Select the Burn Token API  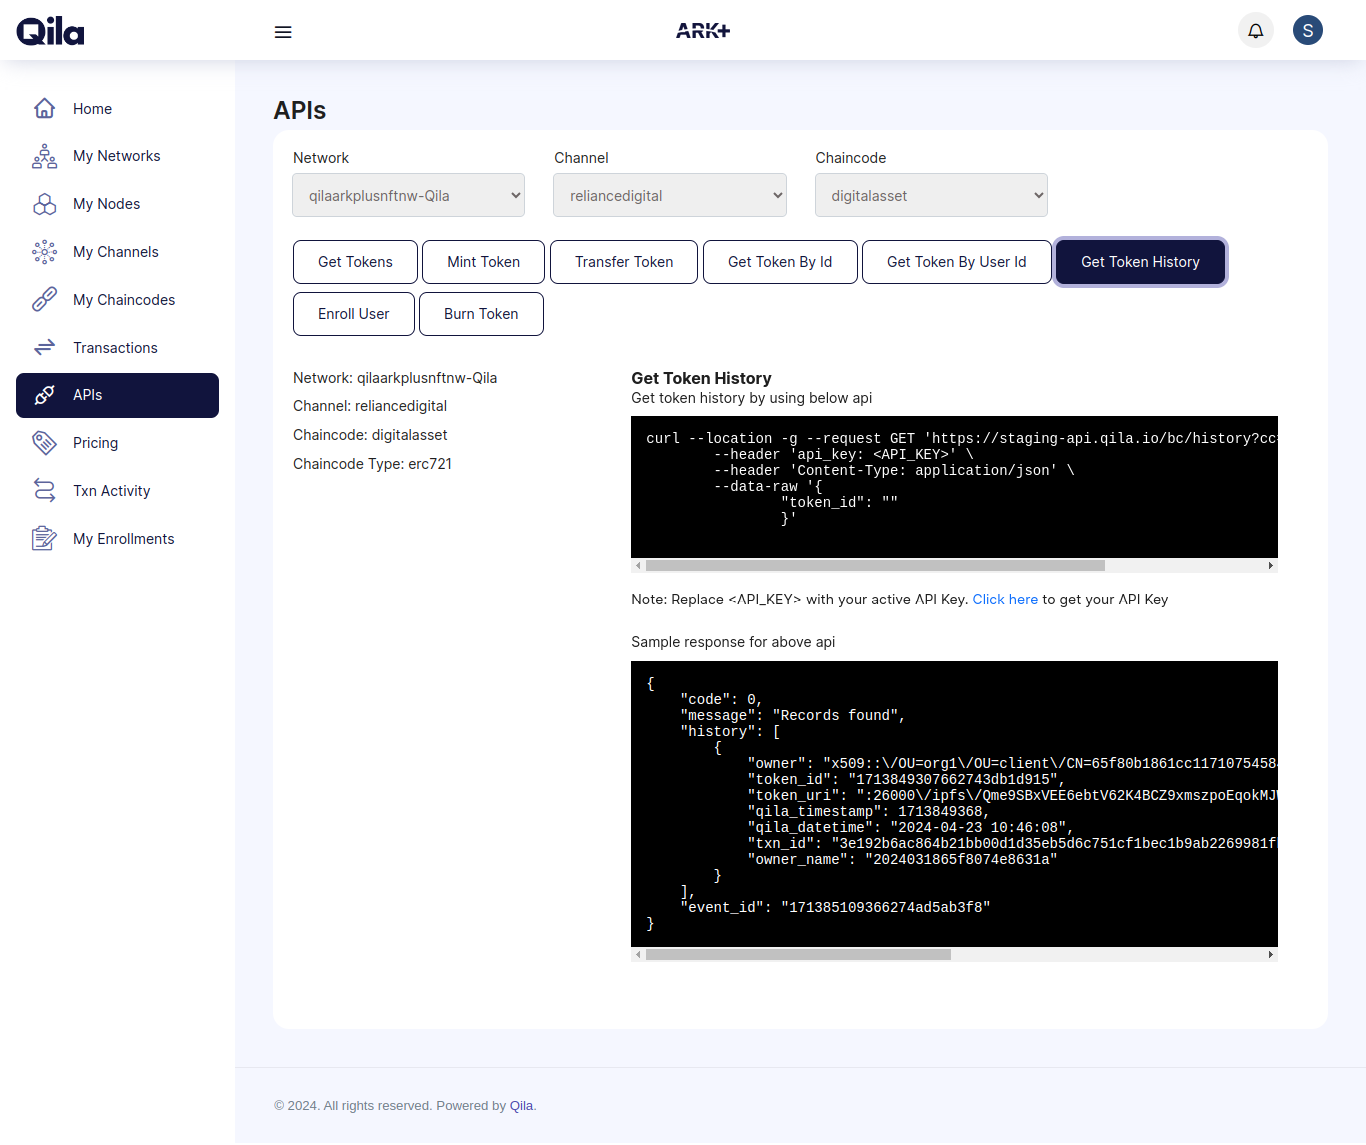[x=481, y=314]
